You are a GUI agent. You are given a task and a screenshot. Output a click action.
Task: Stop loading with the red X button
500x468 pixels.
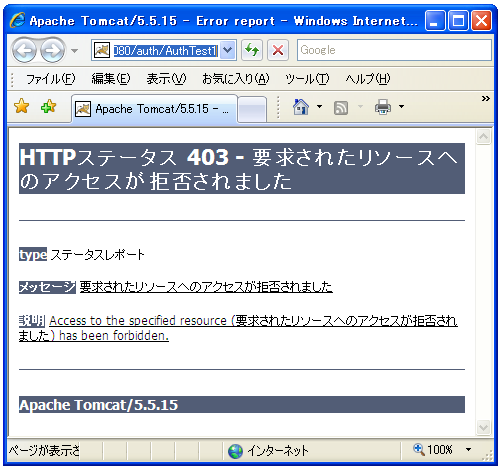[x=278, y=50]
